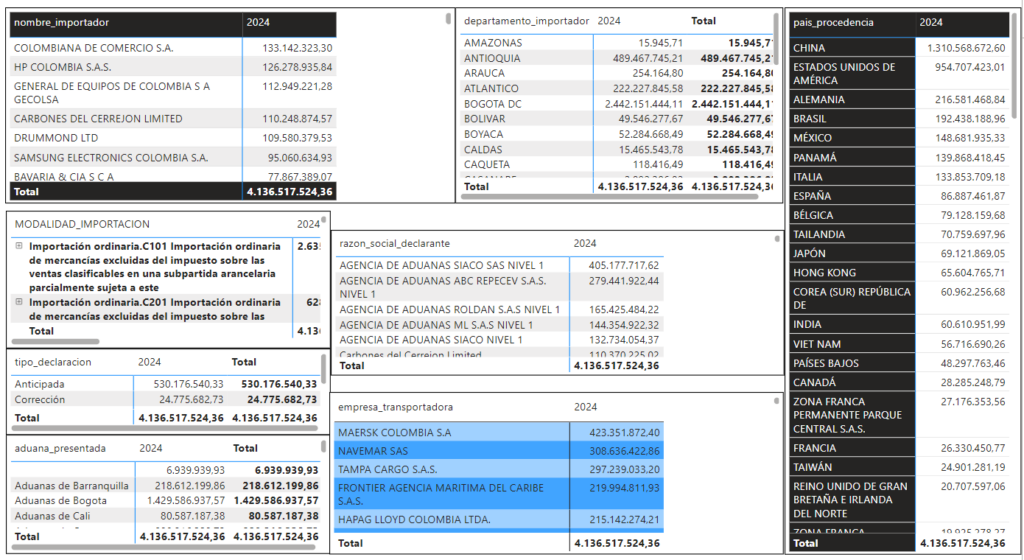
Task: Select the AMAZONAS department row
Action: (x=617, y=42)
